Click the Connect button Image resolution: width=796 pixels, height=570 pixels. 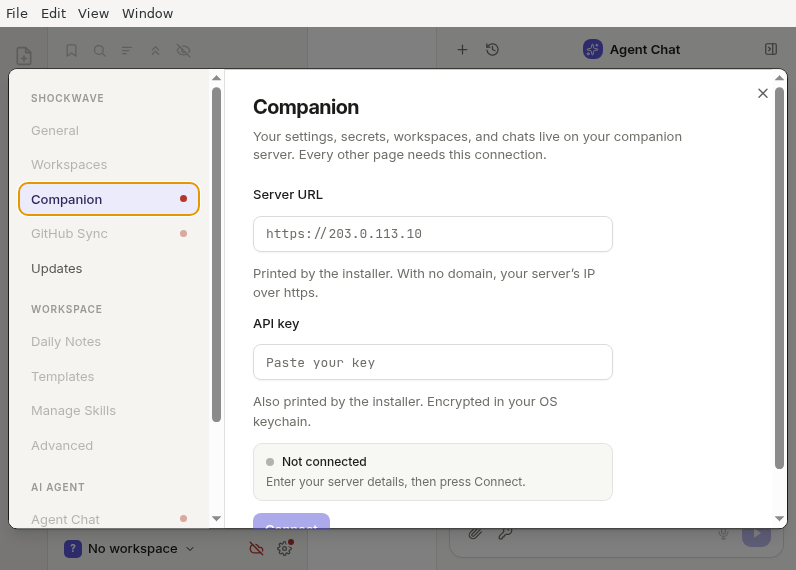291,521
